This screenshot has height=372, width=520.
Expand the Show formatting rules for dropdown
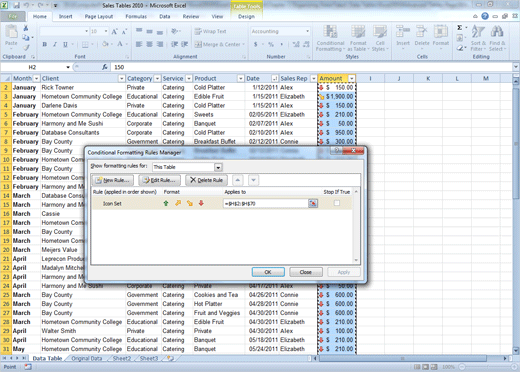[x=218, y=167]
